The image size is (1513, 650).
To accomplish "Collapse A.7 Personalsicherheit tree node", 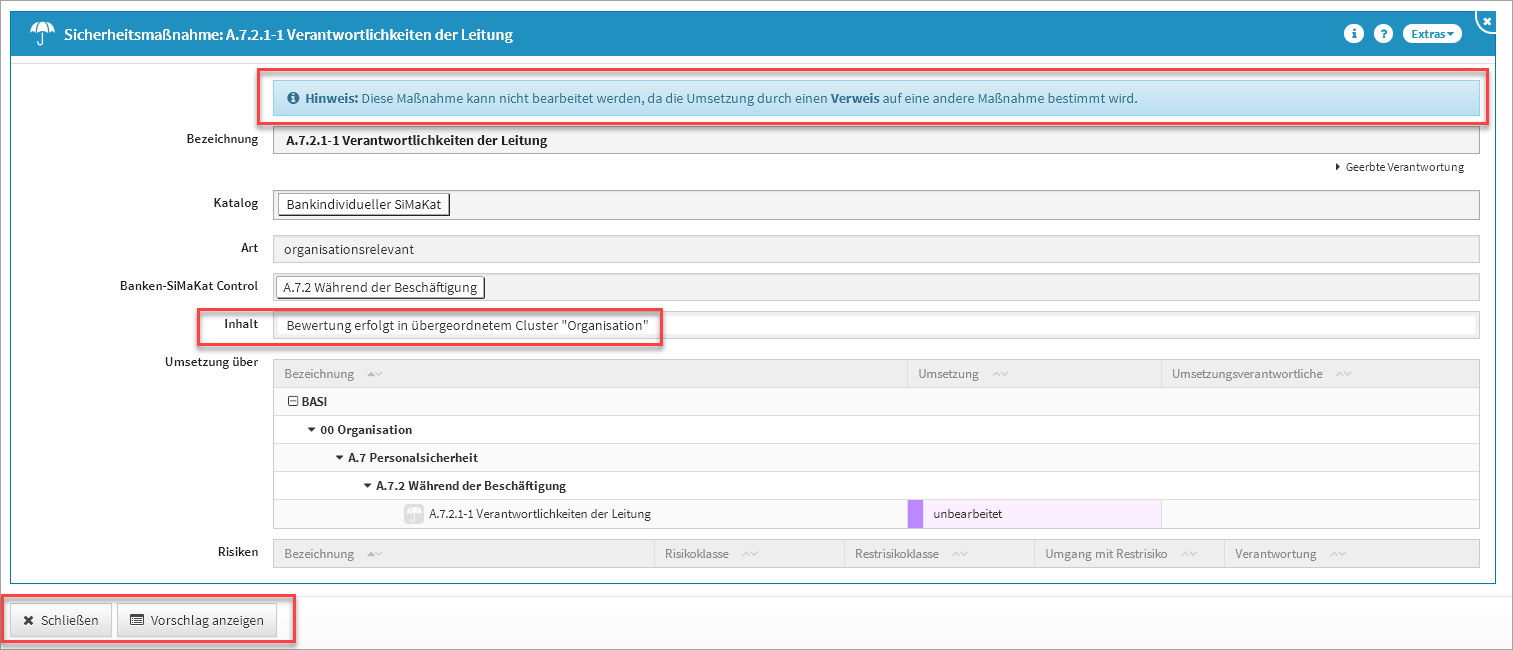I will tap(340, 458).
